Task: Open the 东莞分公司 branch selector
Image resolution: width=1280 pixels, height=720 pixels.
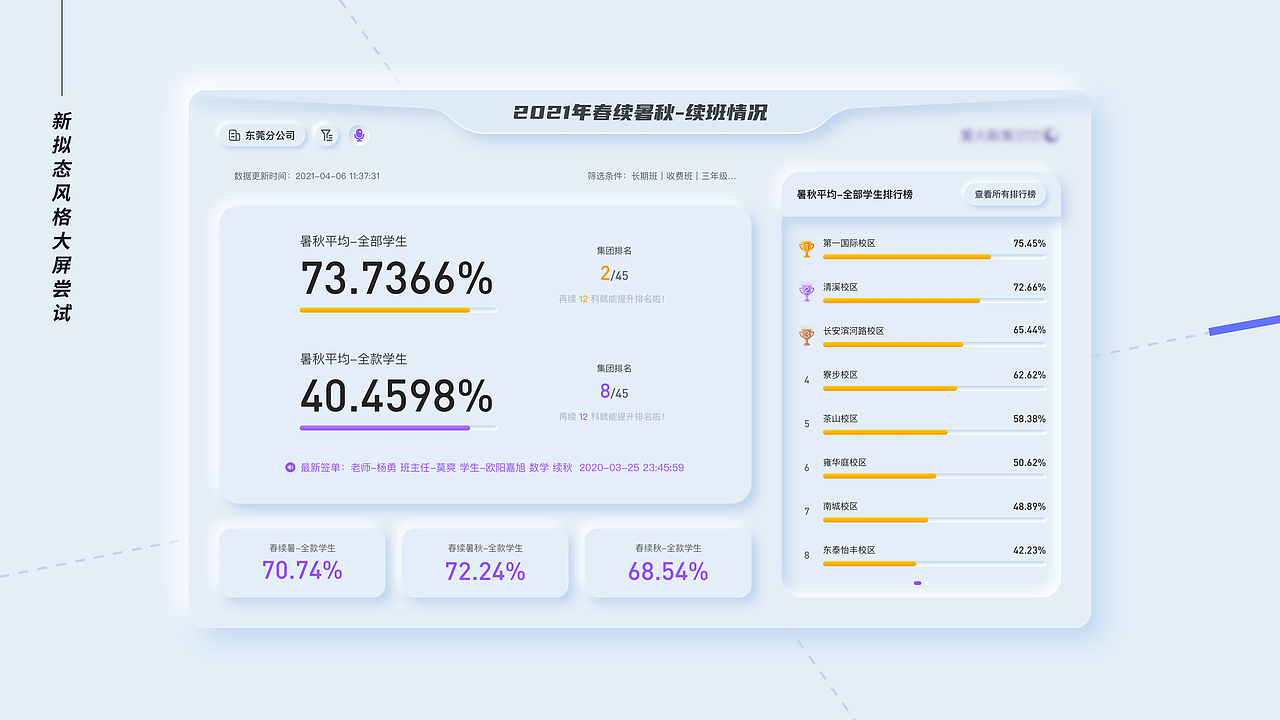Action: pos(262,135)
